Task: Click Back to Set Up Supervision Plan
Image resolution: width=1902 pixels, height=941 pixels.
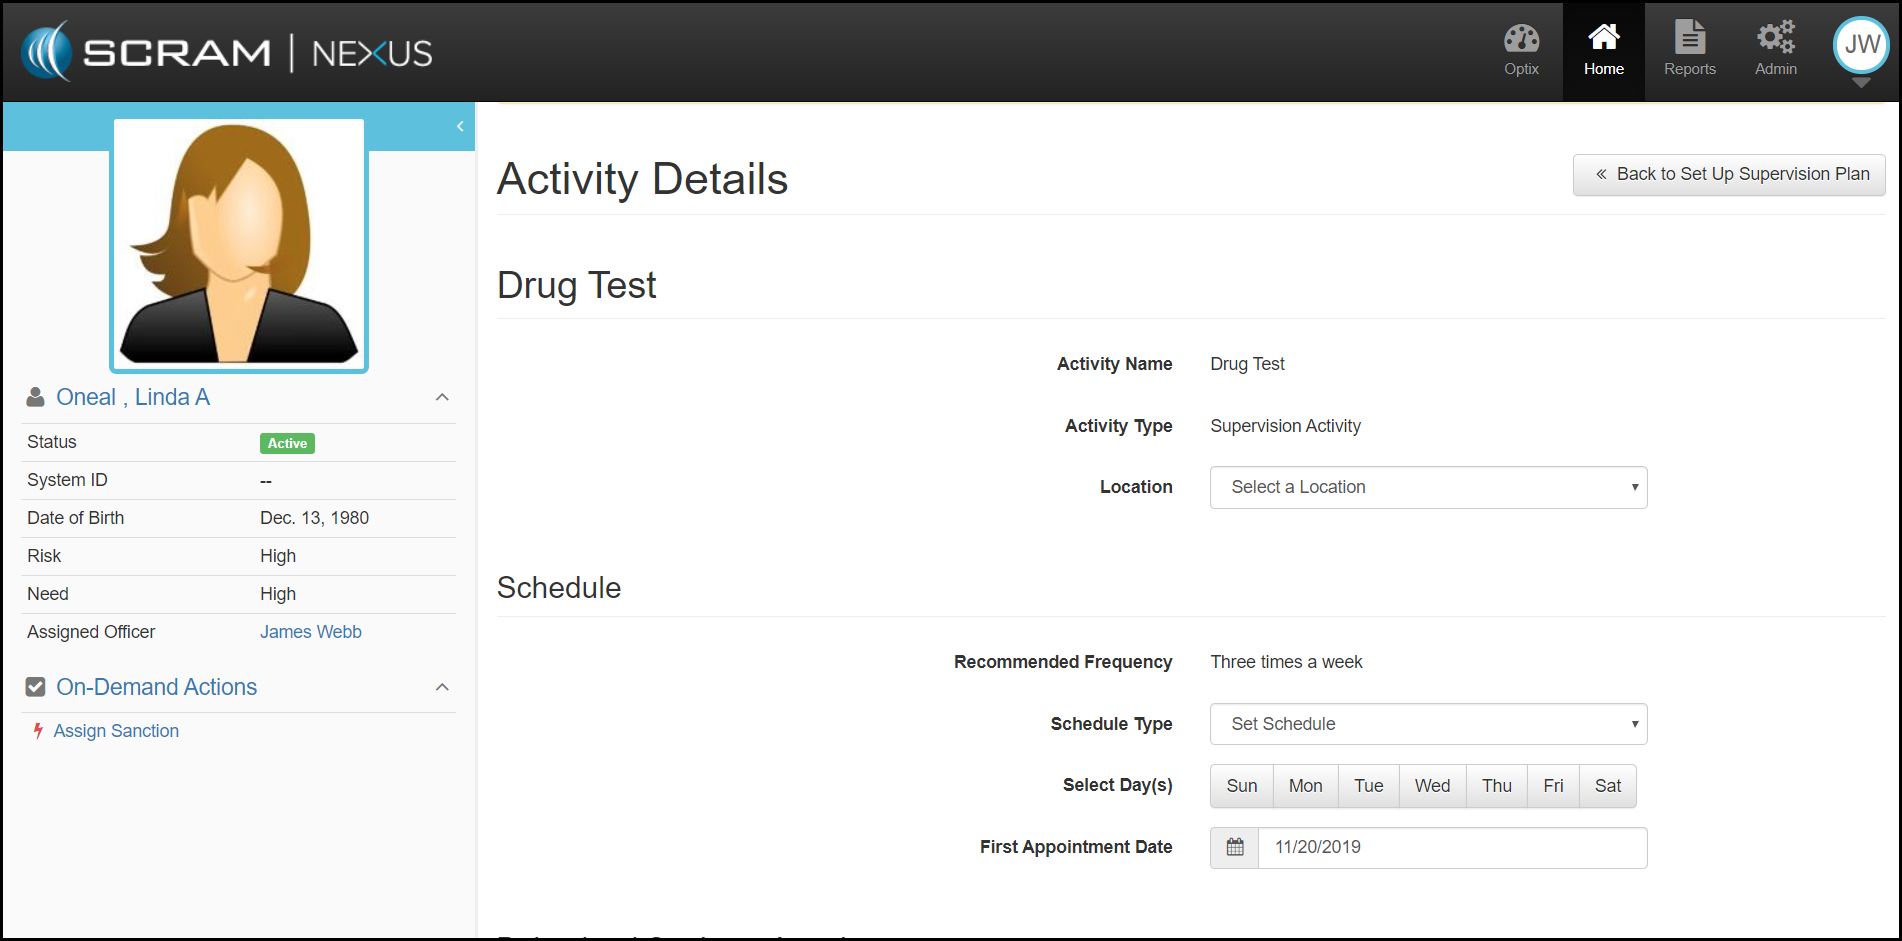Action: tap(1729, 174)
